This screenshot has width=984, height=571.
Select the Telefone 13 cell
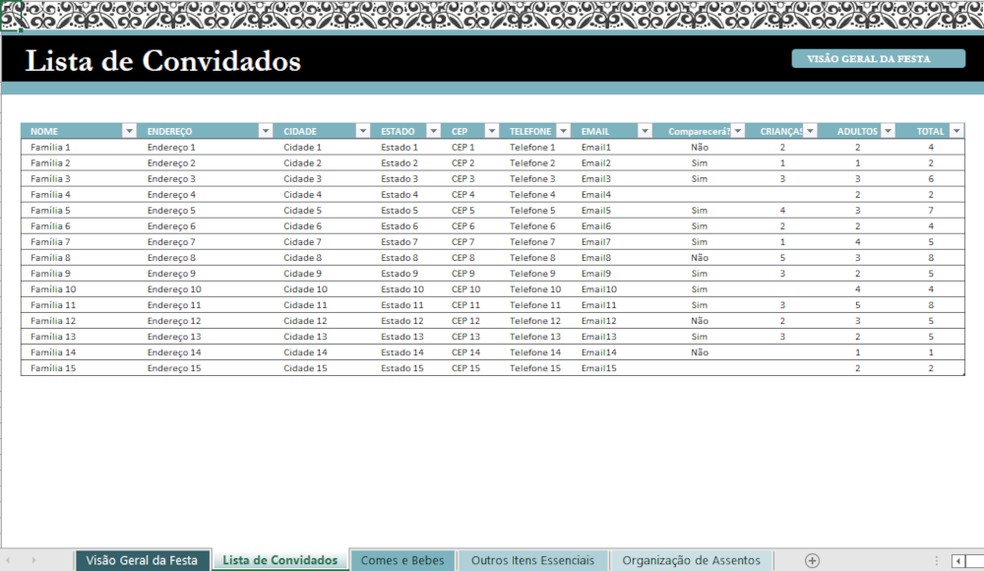coord(535,337)
